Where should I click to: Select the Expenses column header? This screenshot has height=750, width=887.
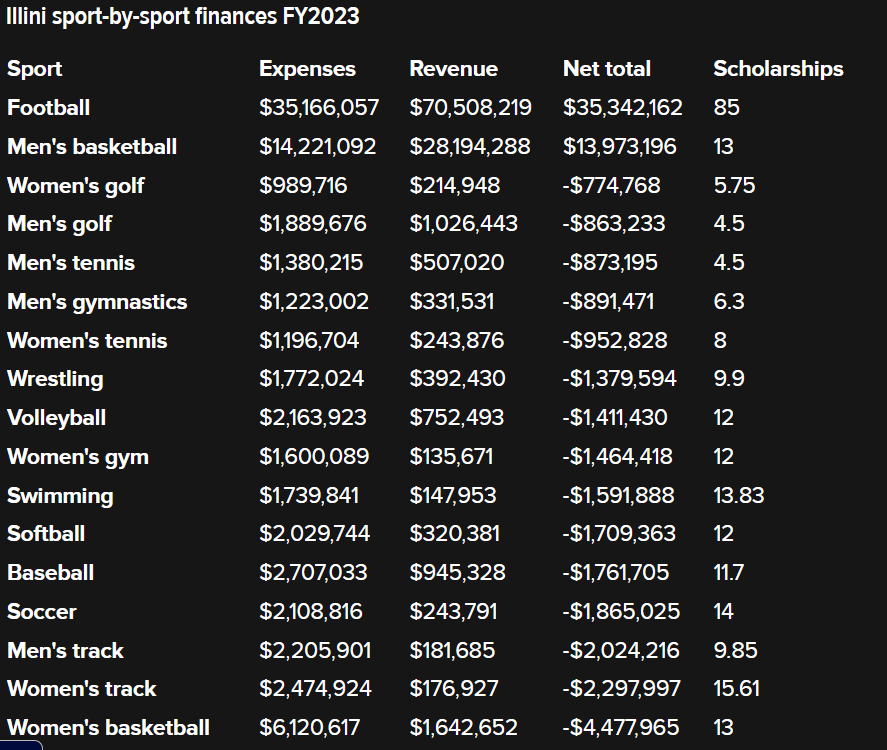[307, 69]
